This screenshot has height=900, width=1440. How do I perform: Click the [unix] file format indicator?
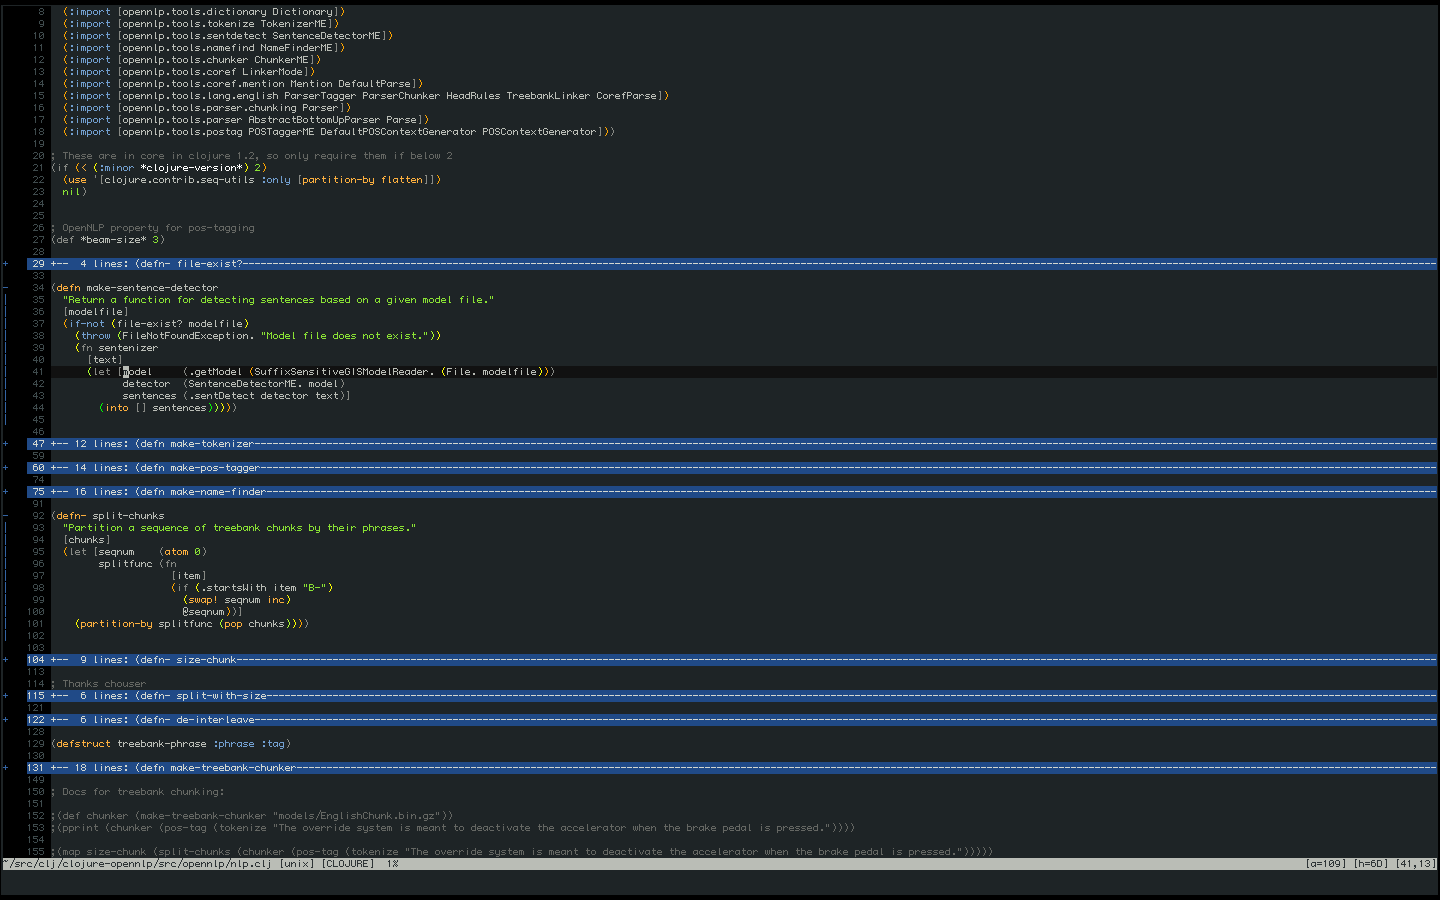[x=296, y=864]
